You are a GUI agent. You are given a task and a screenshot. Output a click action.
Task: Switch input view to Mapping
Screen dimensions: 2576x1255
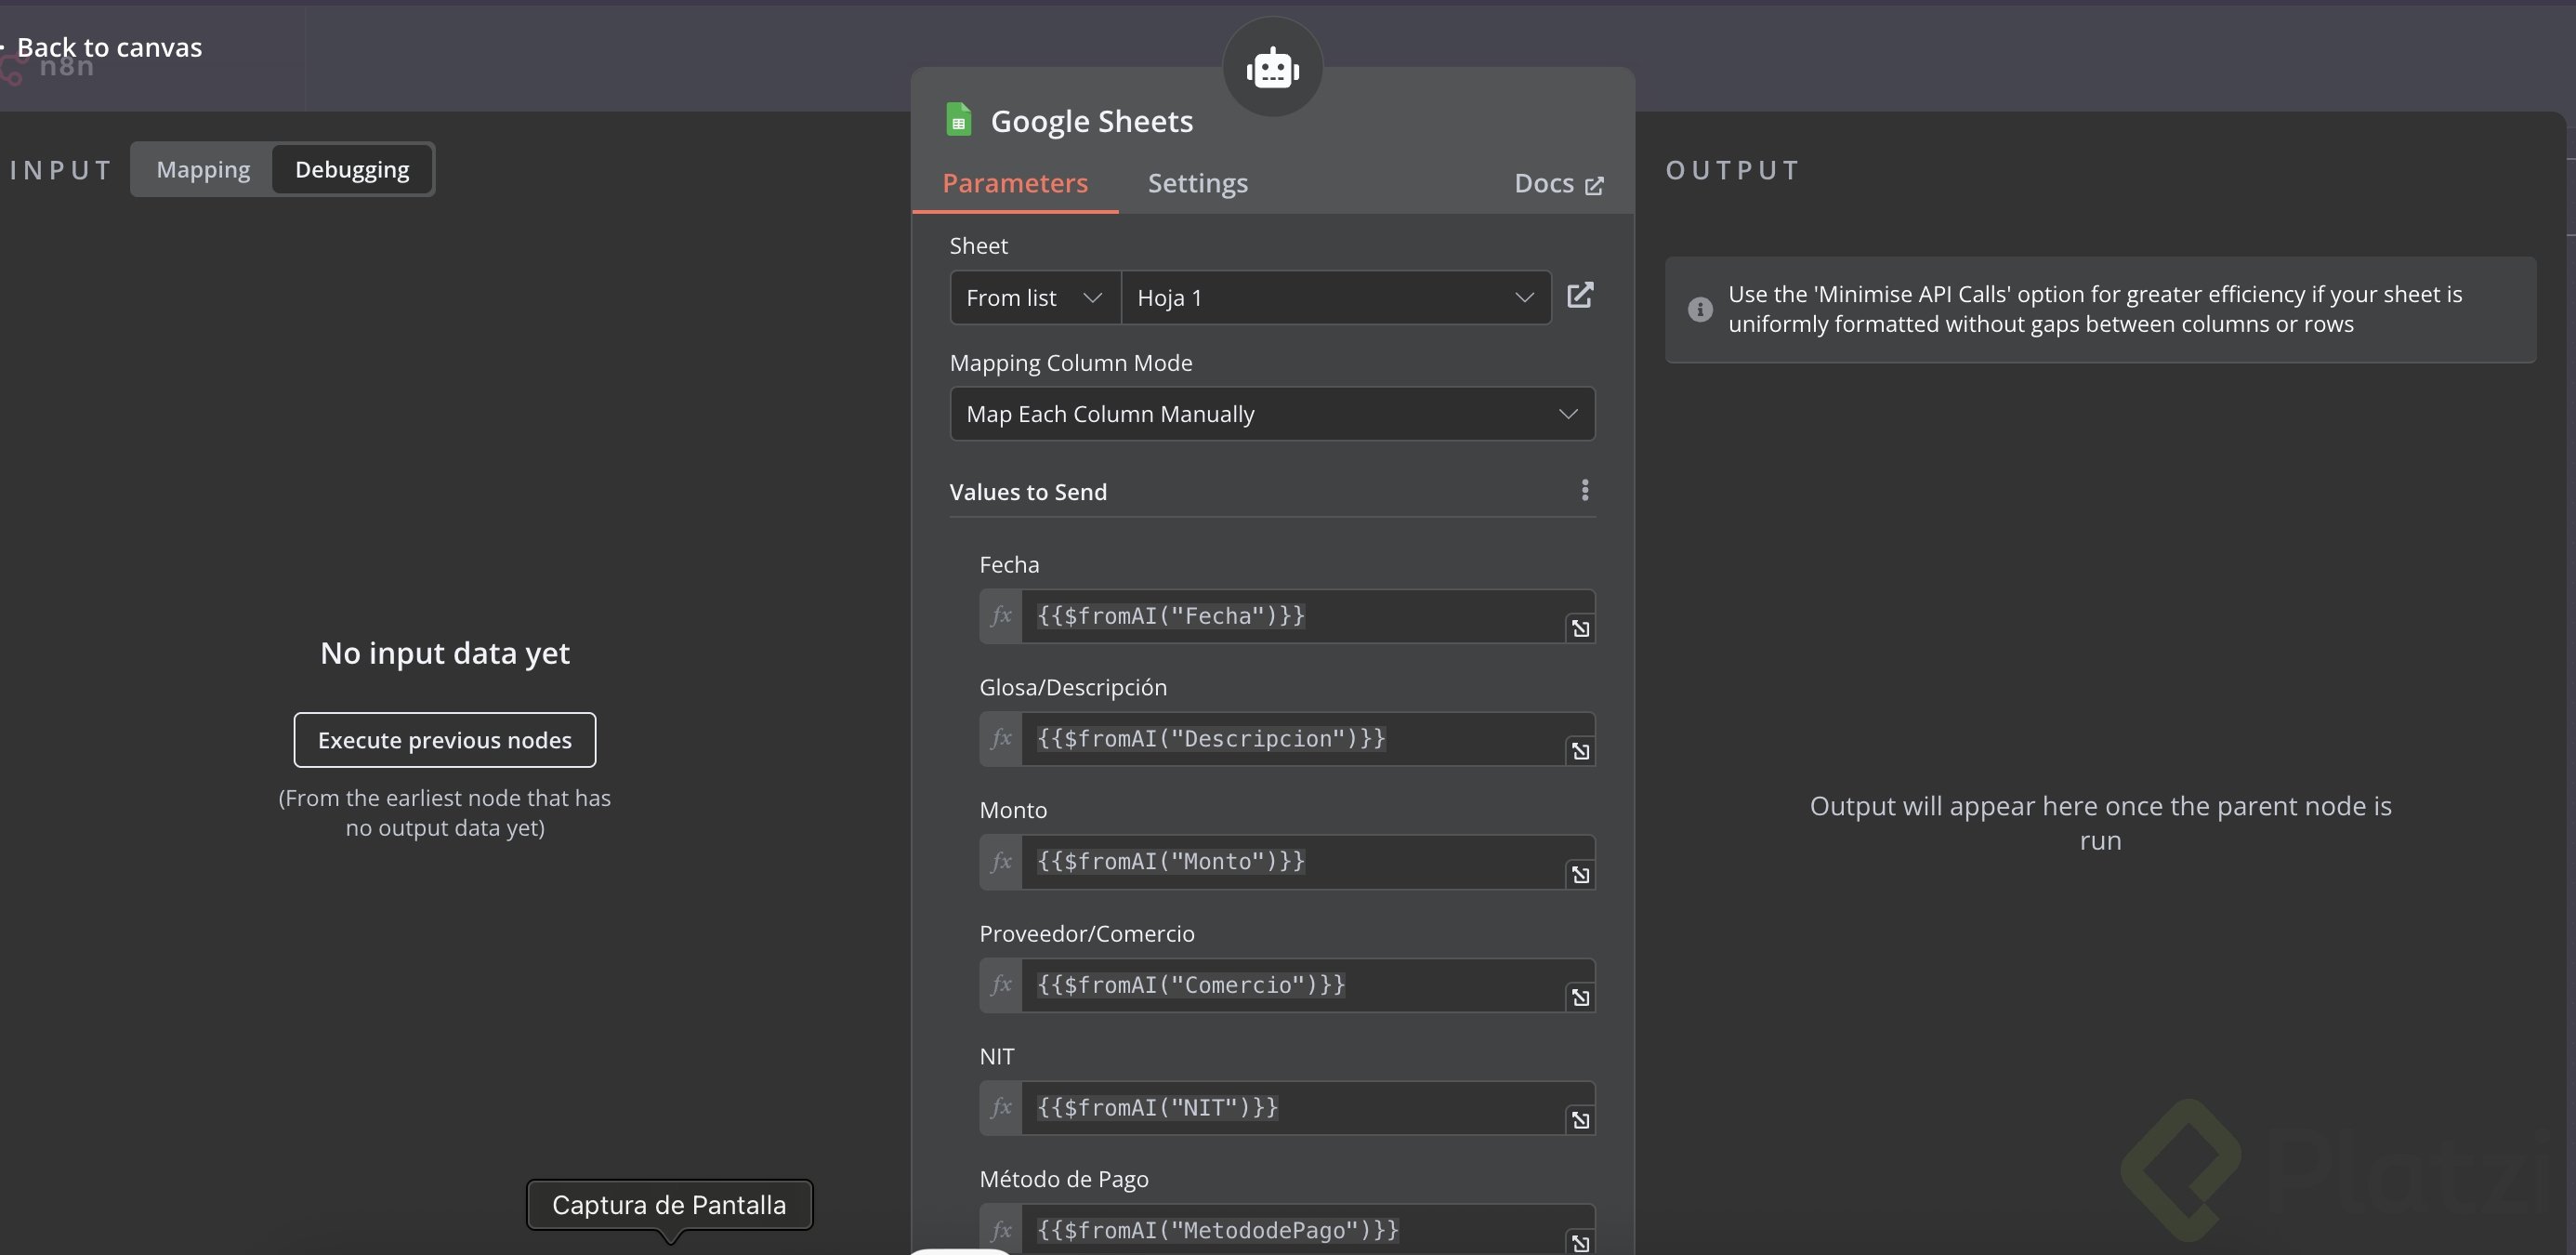[x=203, y=170]
